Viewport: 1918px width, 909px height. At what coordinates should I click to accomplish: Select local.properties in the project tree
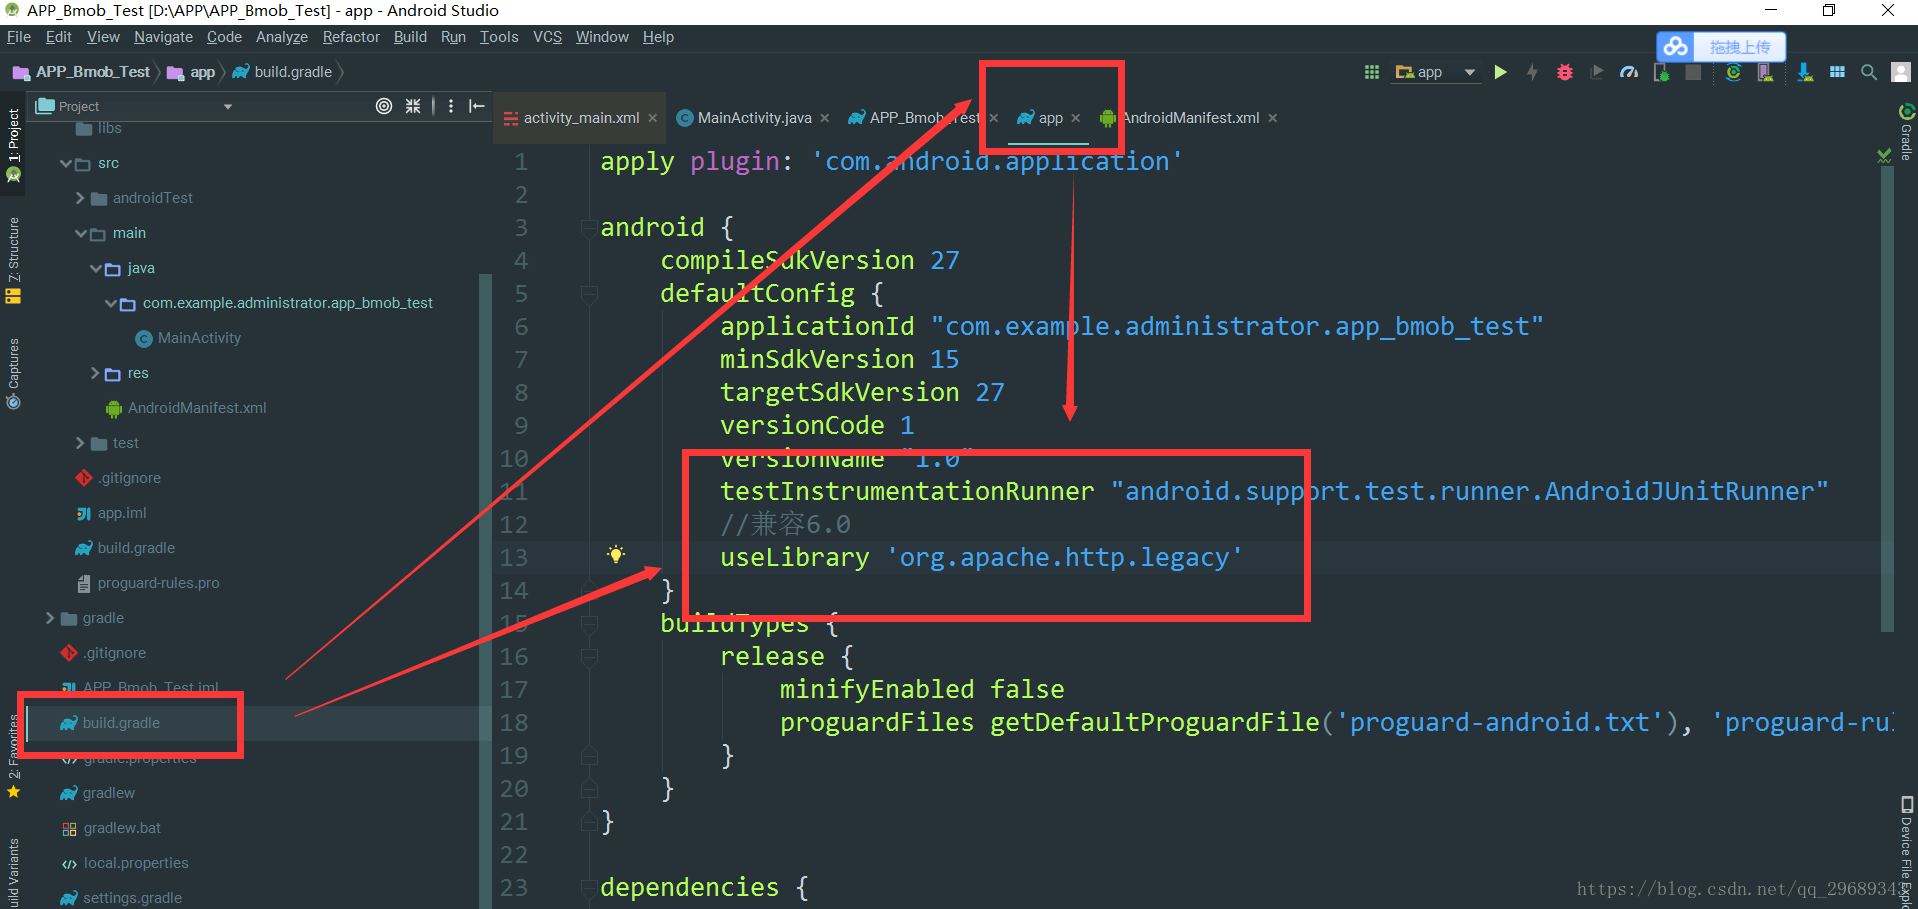click(x=136, y=863)
